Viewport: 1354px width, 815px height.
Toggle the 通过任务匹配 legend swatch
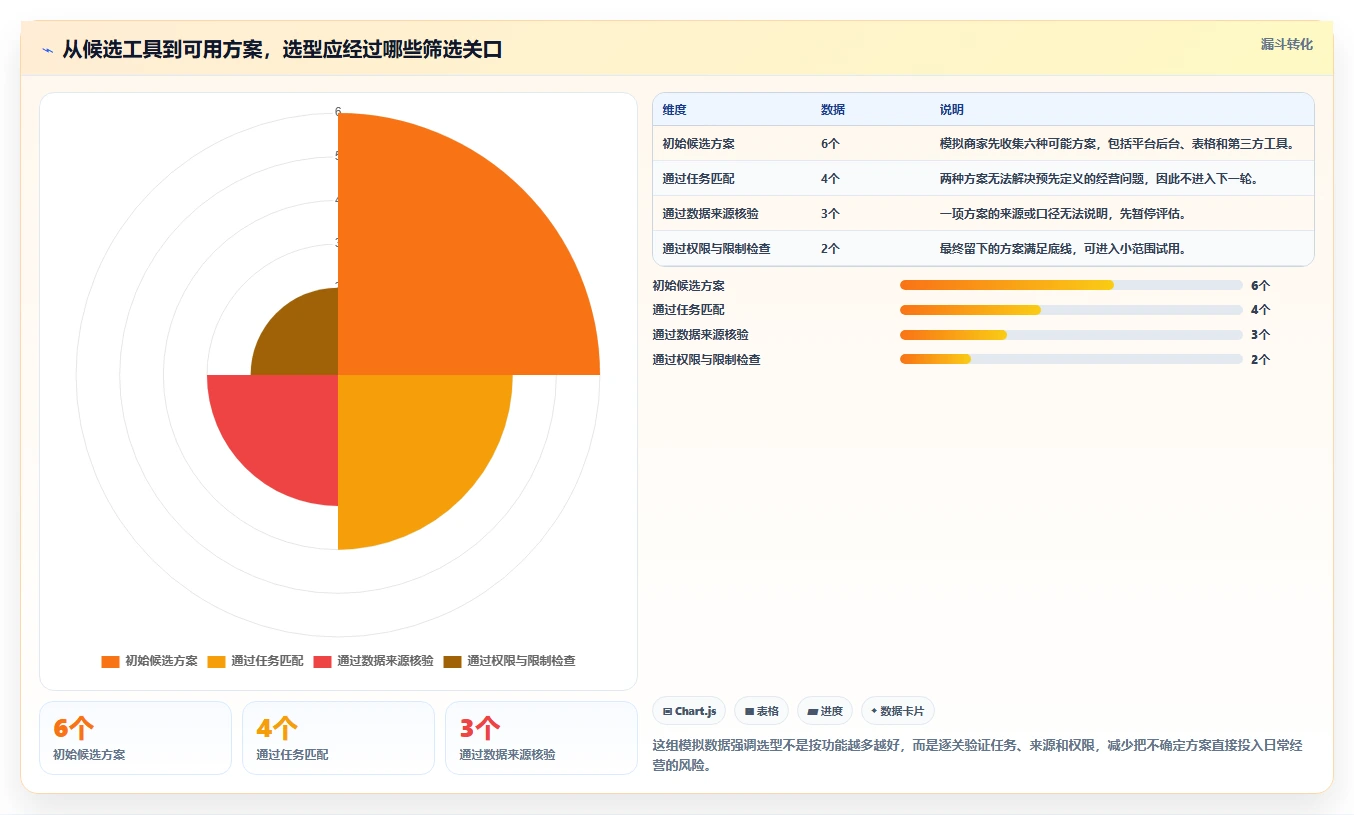click(x=216, y=661)
